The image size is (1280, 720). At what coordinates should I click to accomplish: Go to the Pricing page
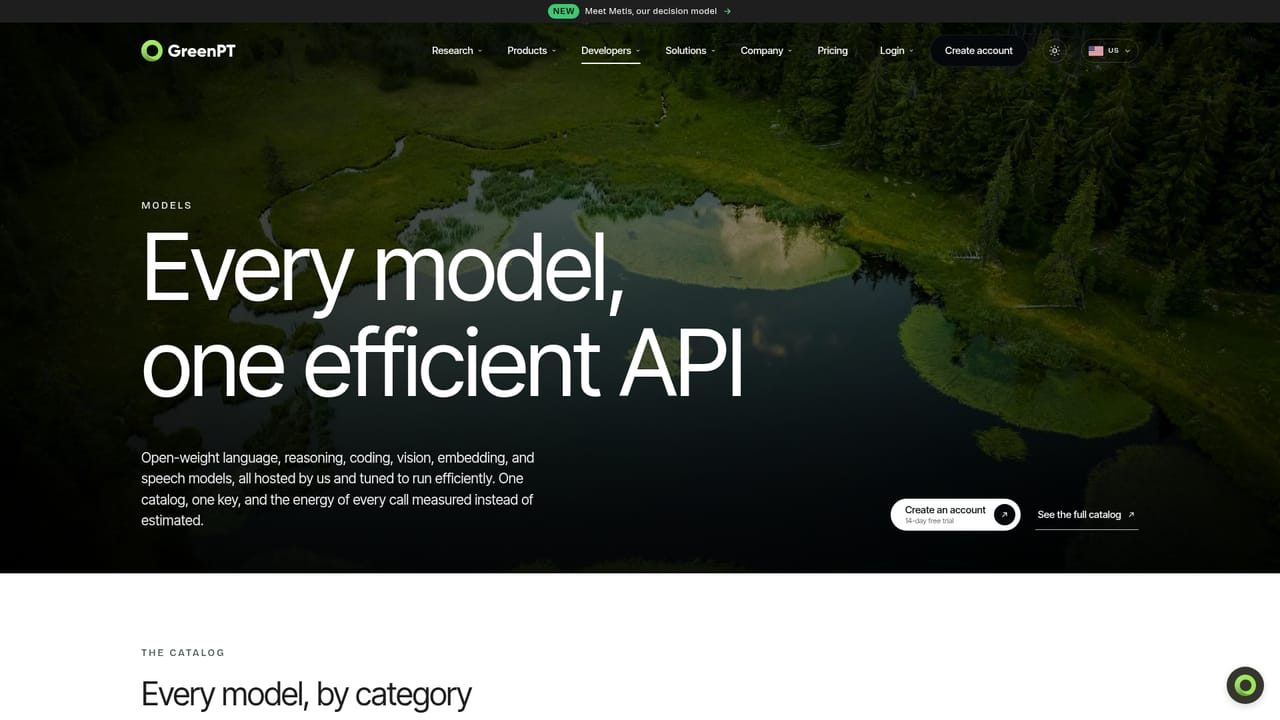tap(832, 51)
